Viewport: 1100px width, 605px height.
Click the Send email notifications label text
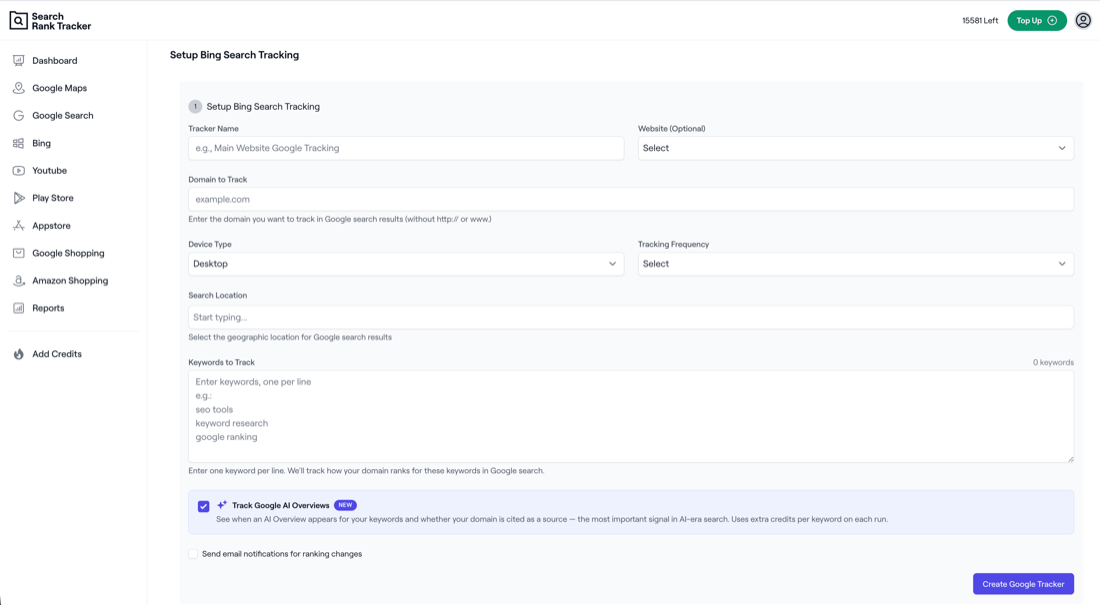282,554
